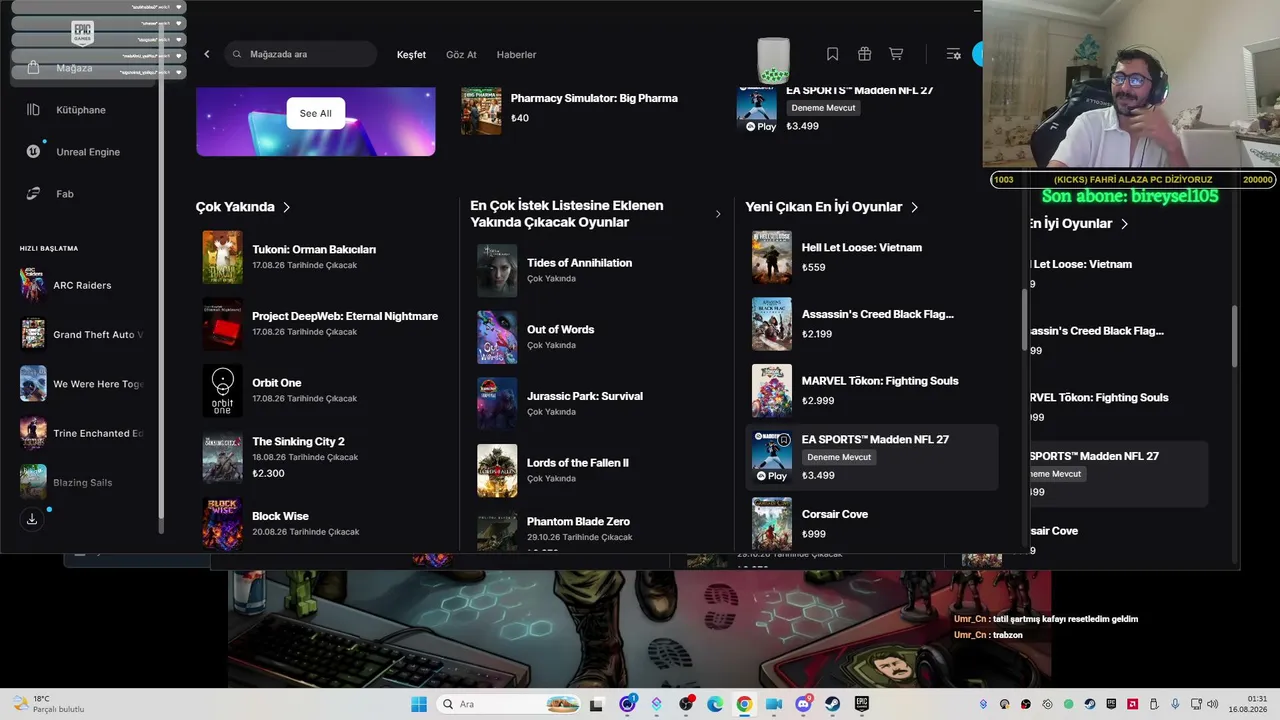Viewport: 1280px width, 720px height.
Task: Open the Fab marketplace icon in the sidebar
Action: click(33, 194)
